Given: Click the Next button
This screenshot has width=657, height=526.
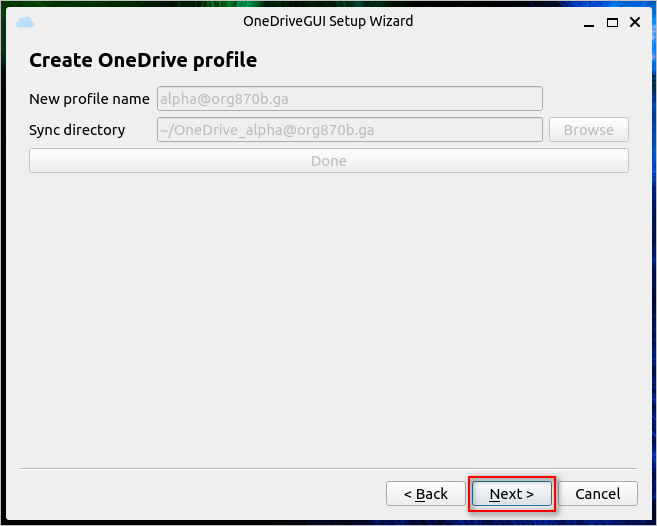Looking at the screenshot, I should pos(512,494).
